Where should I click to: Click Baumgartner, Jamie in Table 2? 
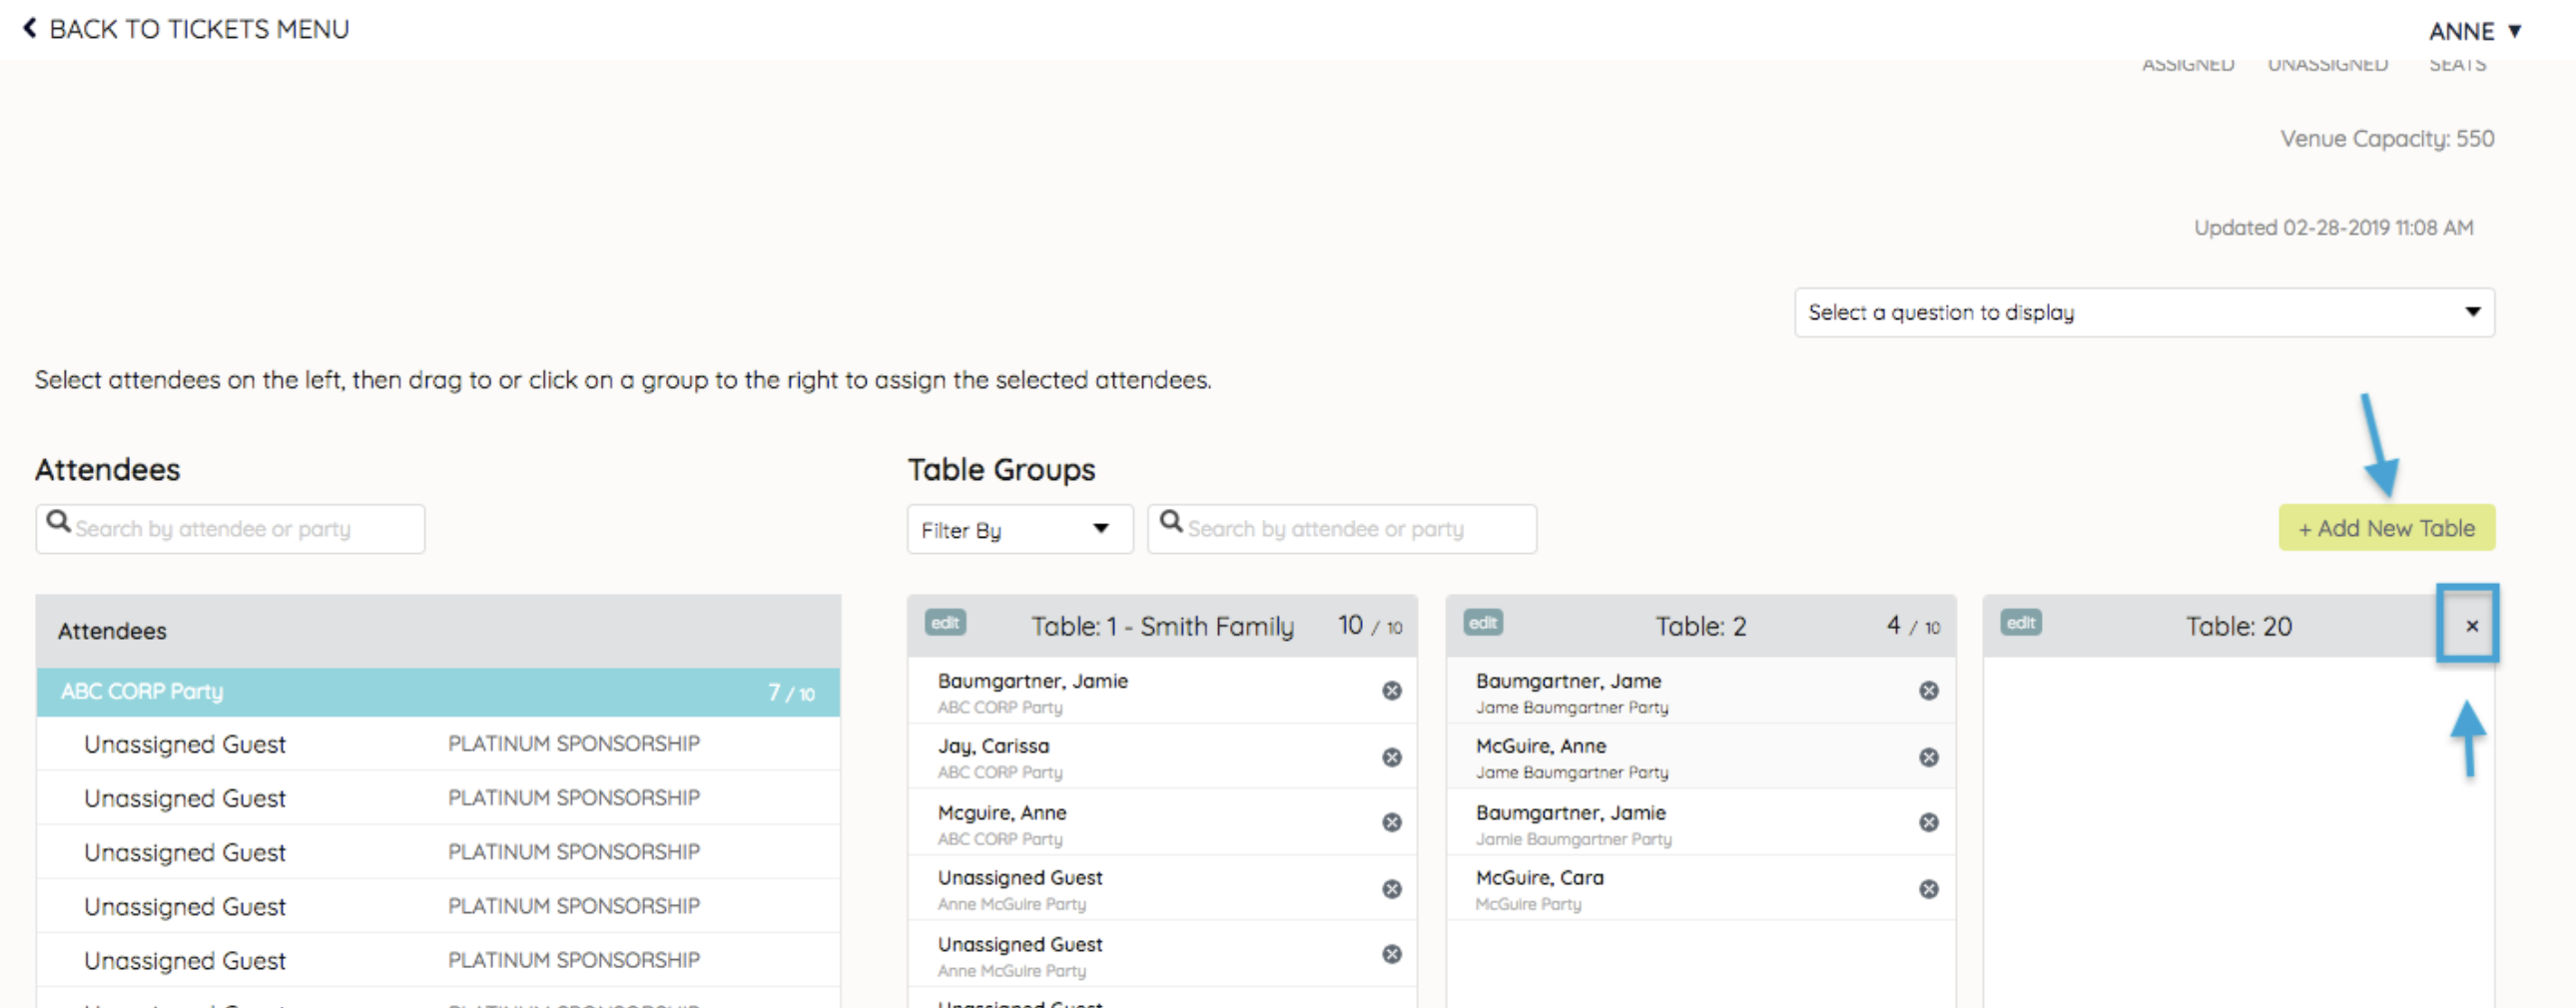click(x=1570, y=812)
